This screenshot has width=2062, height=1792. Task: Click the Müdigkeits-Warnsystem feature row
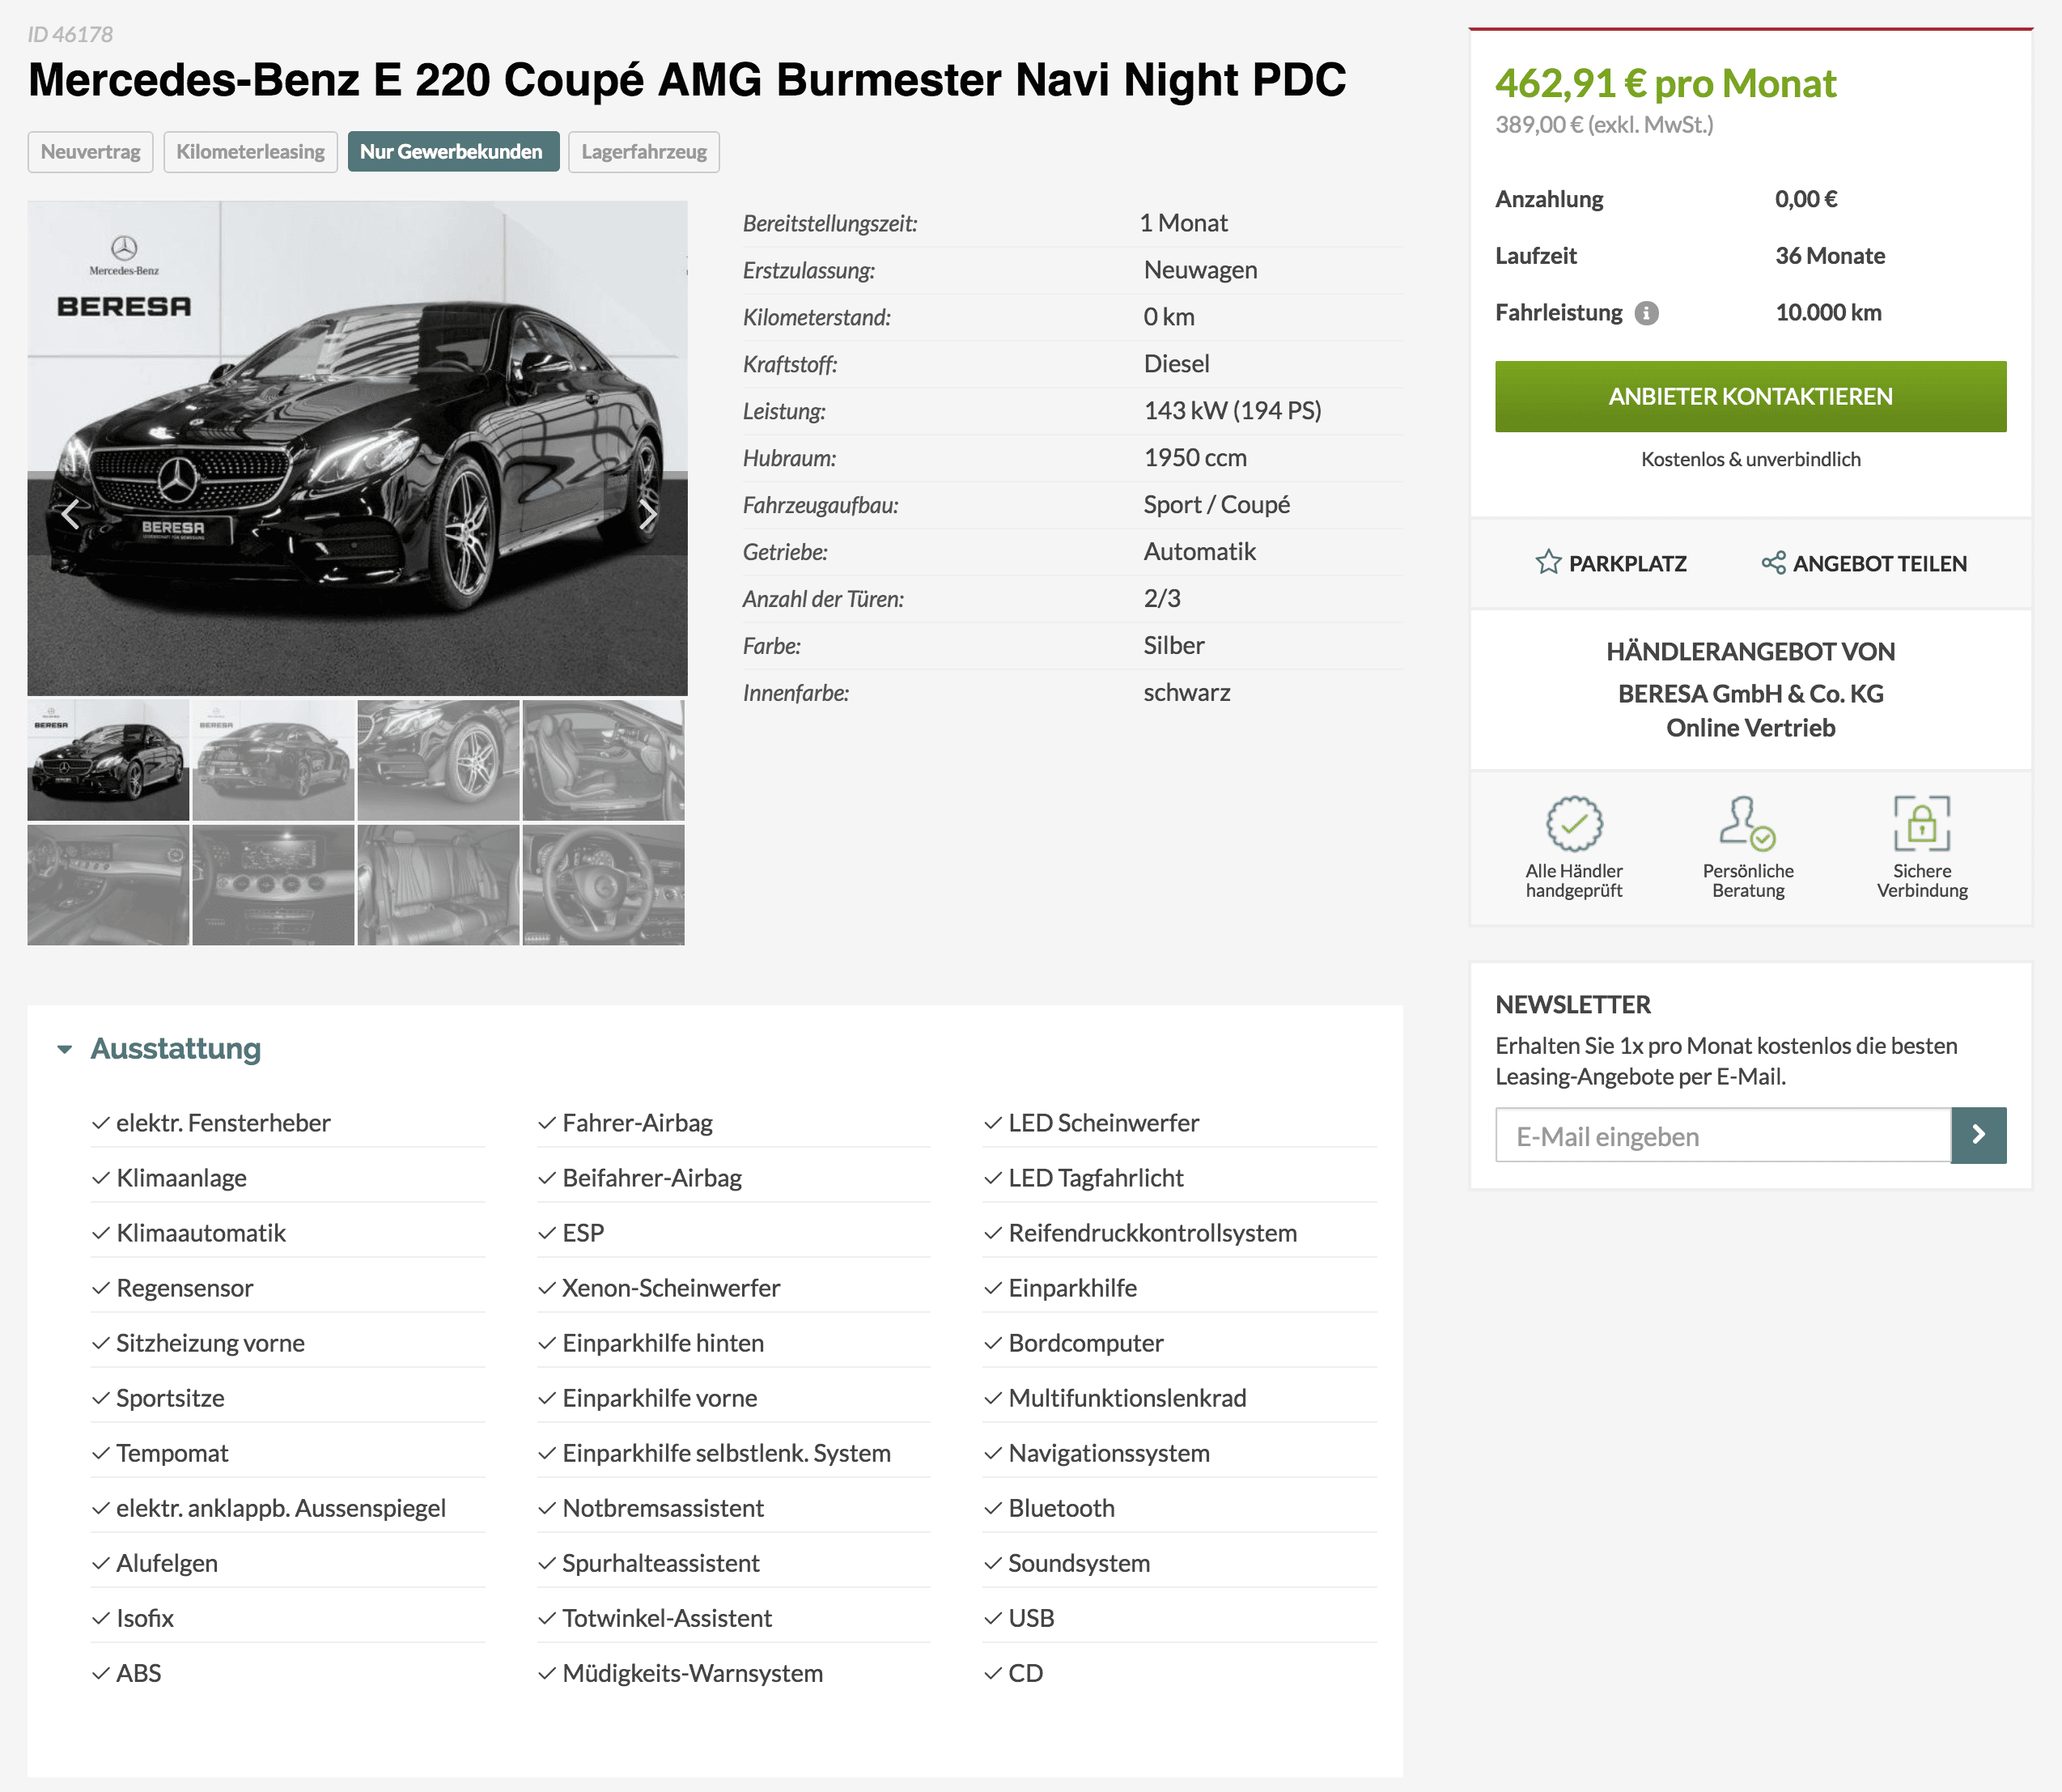[x=733, y=1673]
